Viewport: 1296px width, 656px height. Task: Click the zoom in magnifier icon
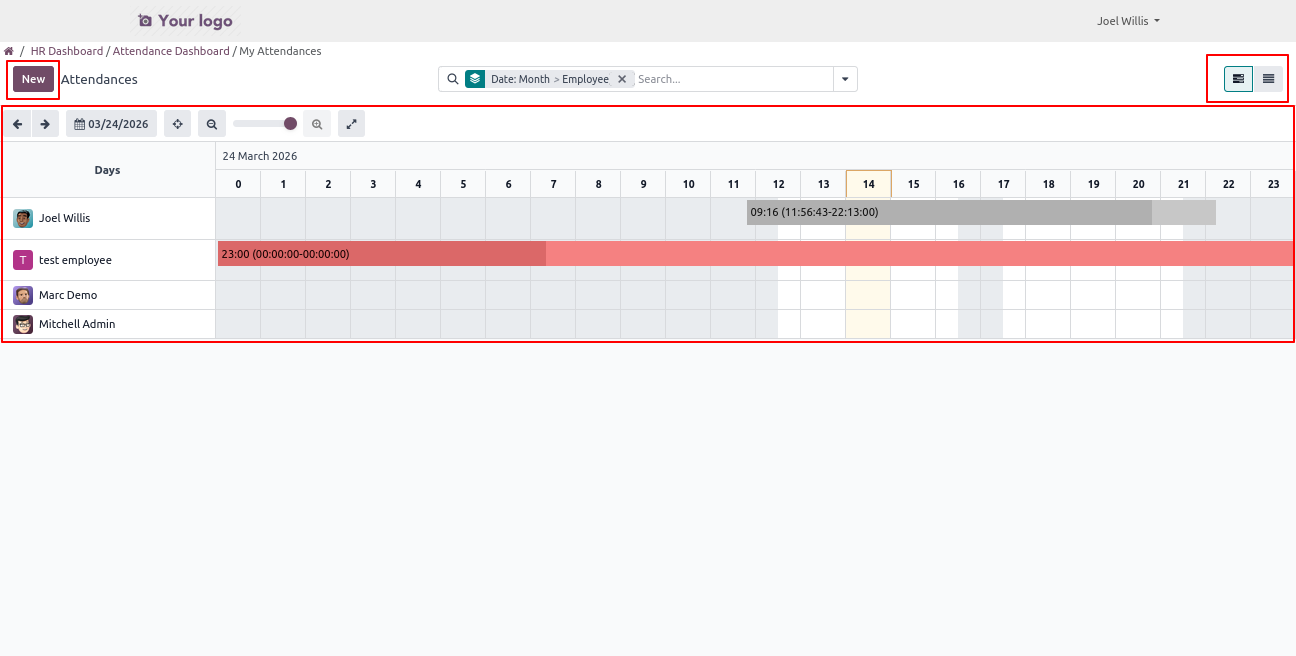(317, 124)
